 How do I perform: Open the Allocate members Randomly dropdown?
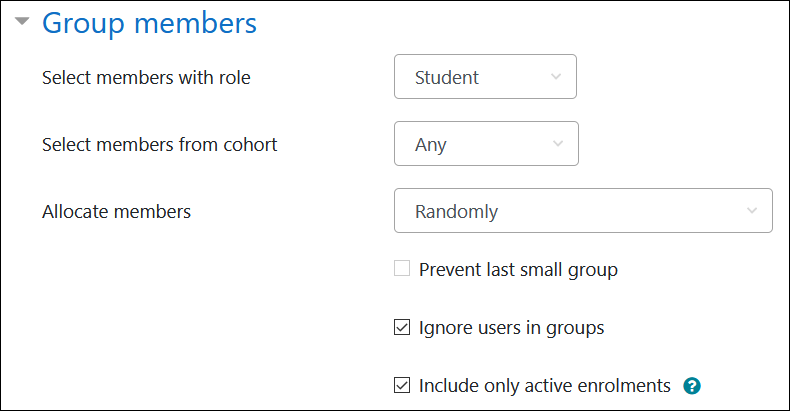[583, 211]
